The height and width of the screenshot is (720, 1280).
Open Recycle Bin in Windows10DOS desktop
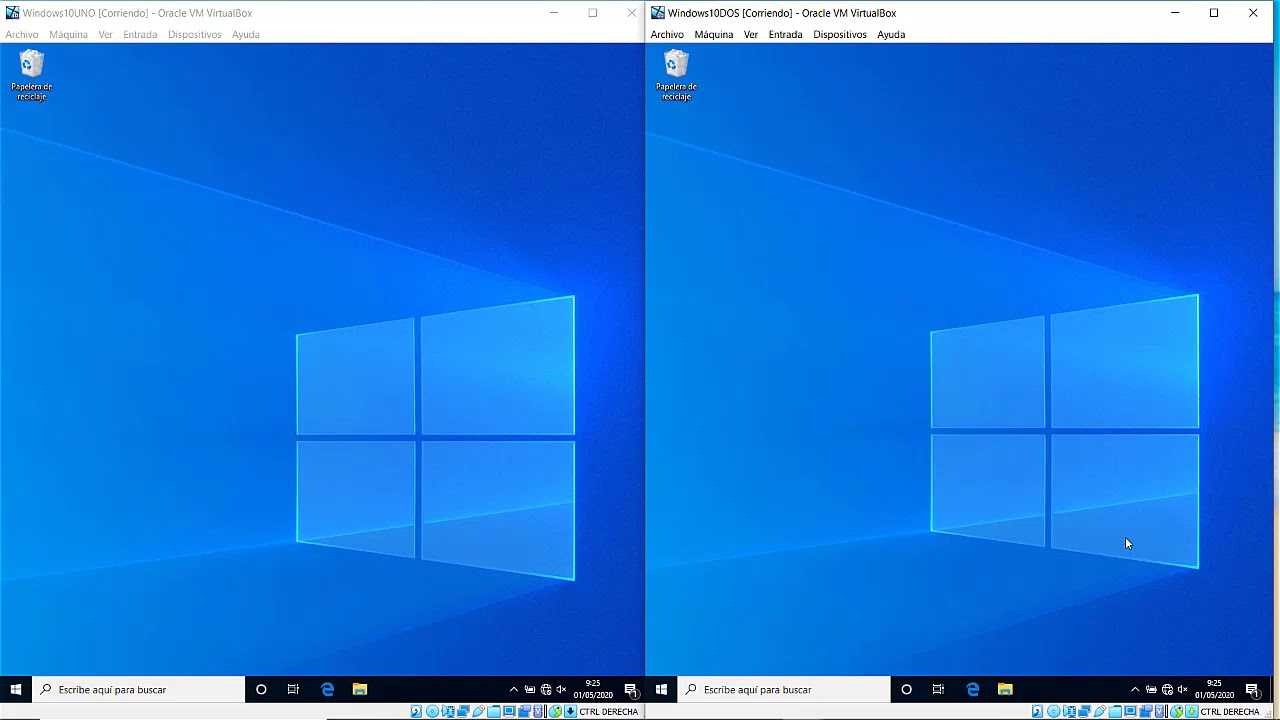(677, 75)
